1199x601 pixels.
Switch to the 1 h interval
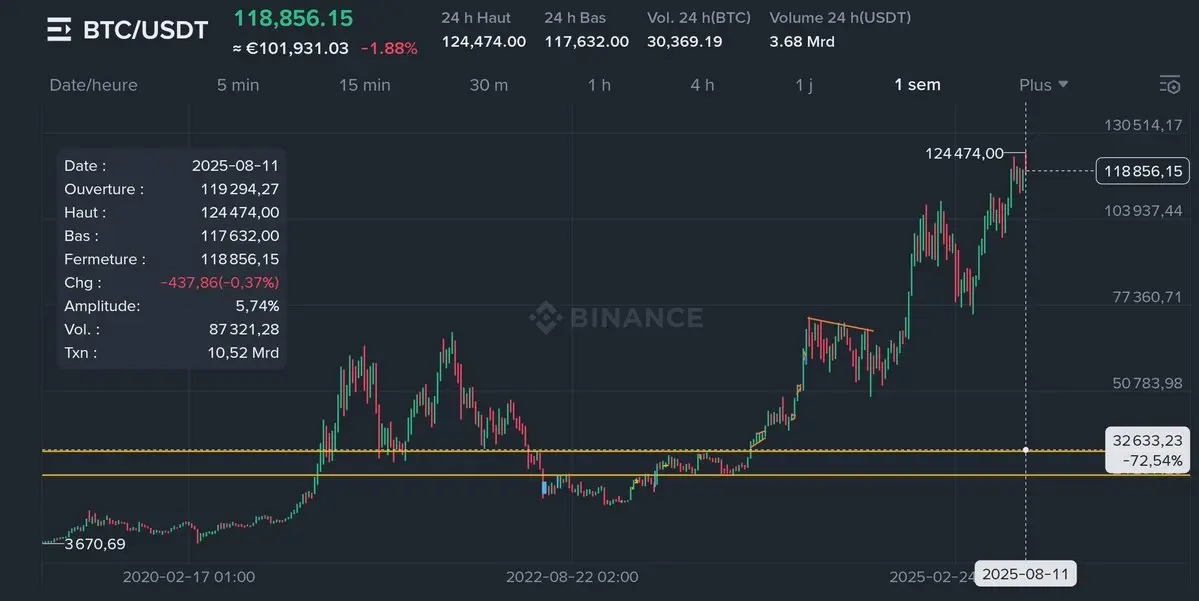pos(600,85)
